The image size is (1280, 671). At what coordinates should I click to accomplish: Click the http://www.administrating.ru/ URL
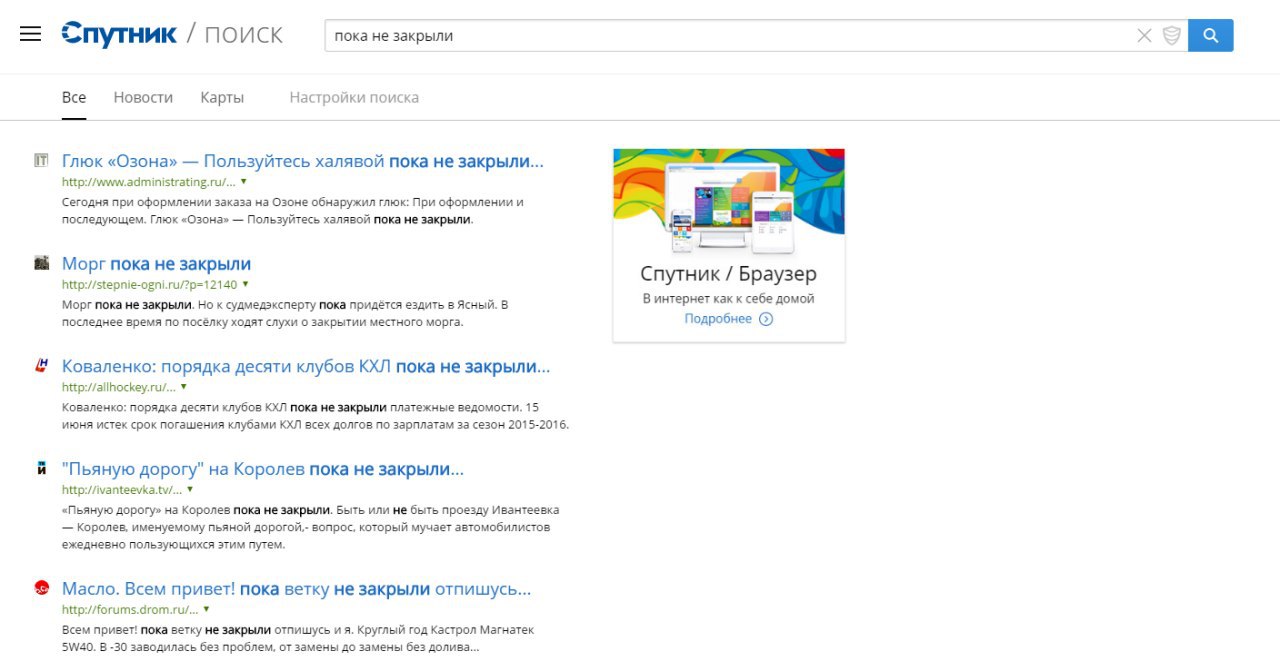pyautogui.click(x=148, y=182)
